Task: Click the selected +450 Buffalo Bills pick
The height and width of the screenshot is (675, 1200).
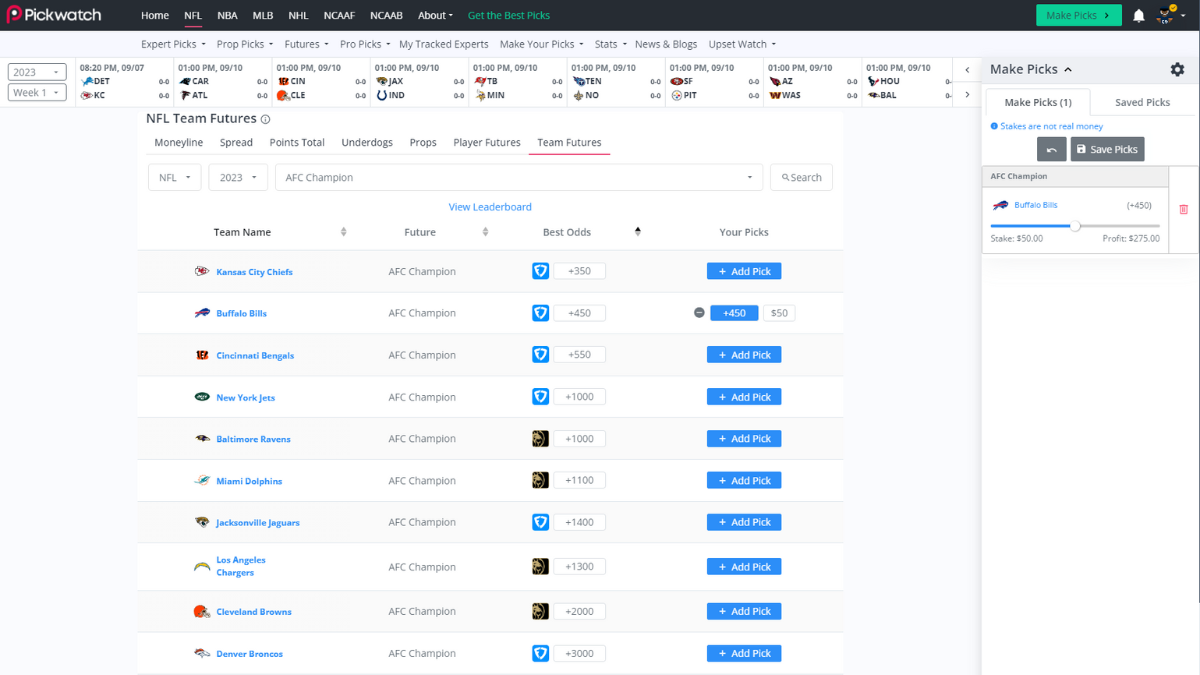Action: tap(734, 313)
